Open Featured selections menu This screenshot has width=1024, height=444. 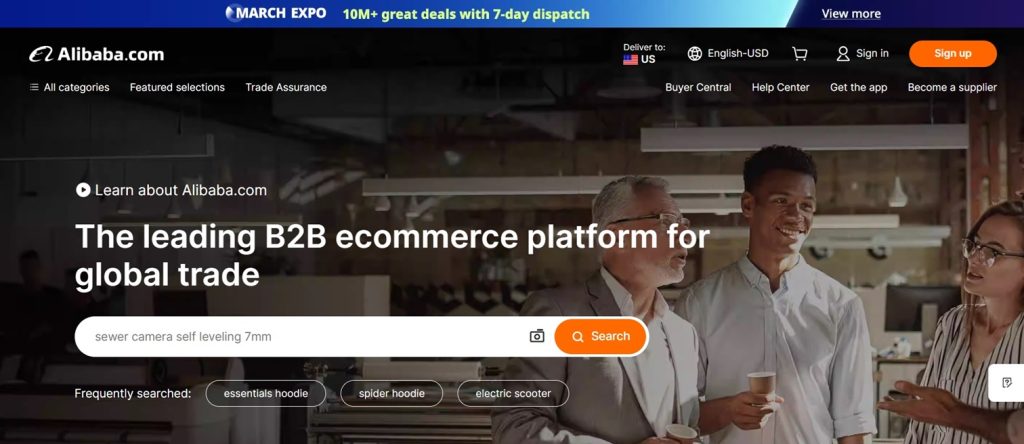(177, 87)
